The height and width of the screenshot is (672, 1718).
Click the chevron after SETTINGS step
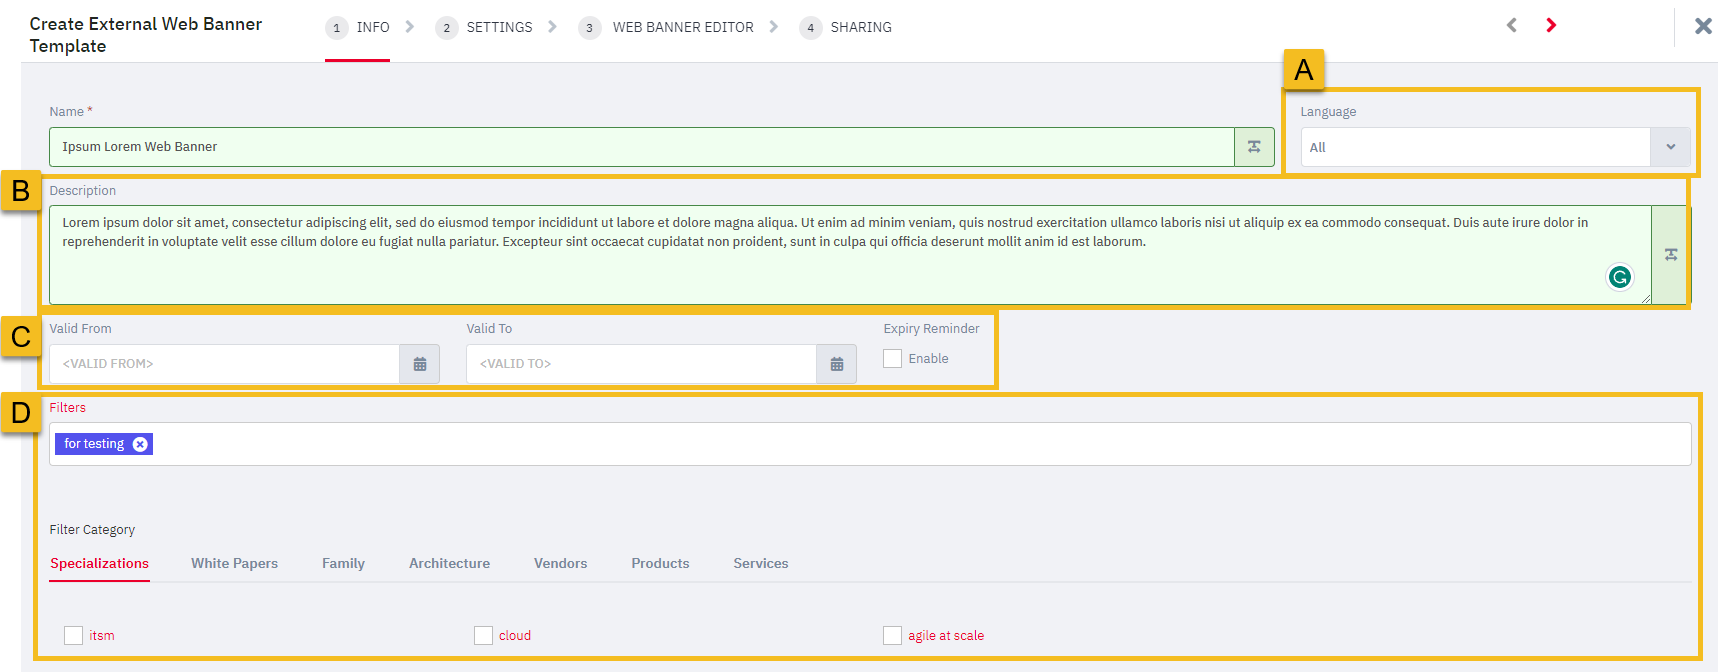552,27
